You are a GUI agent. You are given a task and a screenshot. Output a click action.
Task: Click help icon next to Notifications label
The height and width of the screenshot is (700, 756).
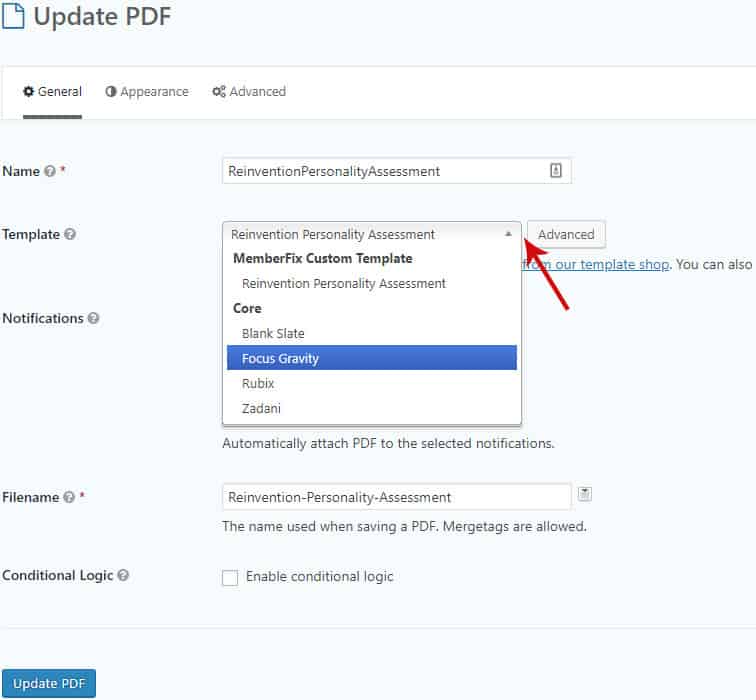(x=93, y=318)
